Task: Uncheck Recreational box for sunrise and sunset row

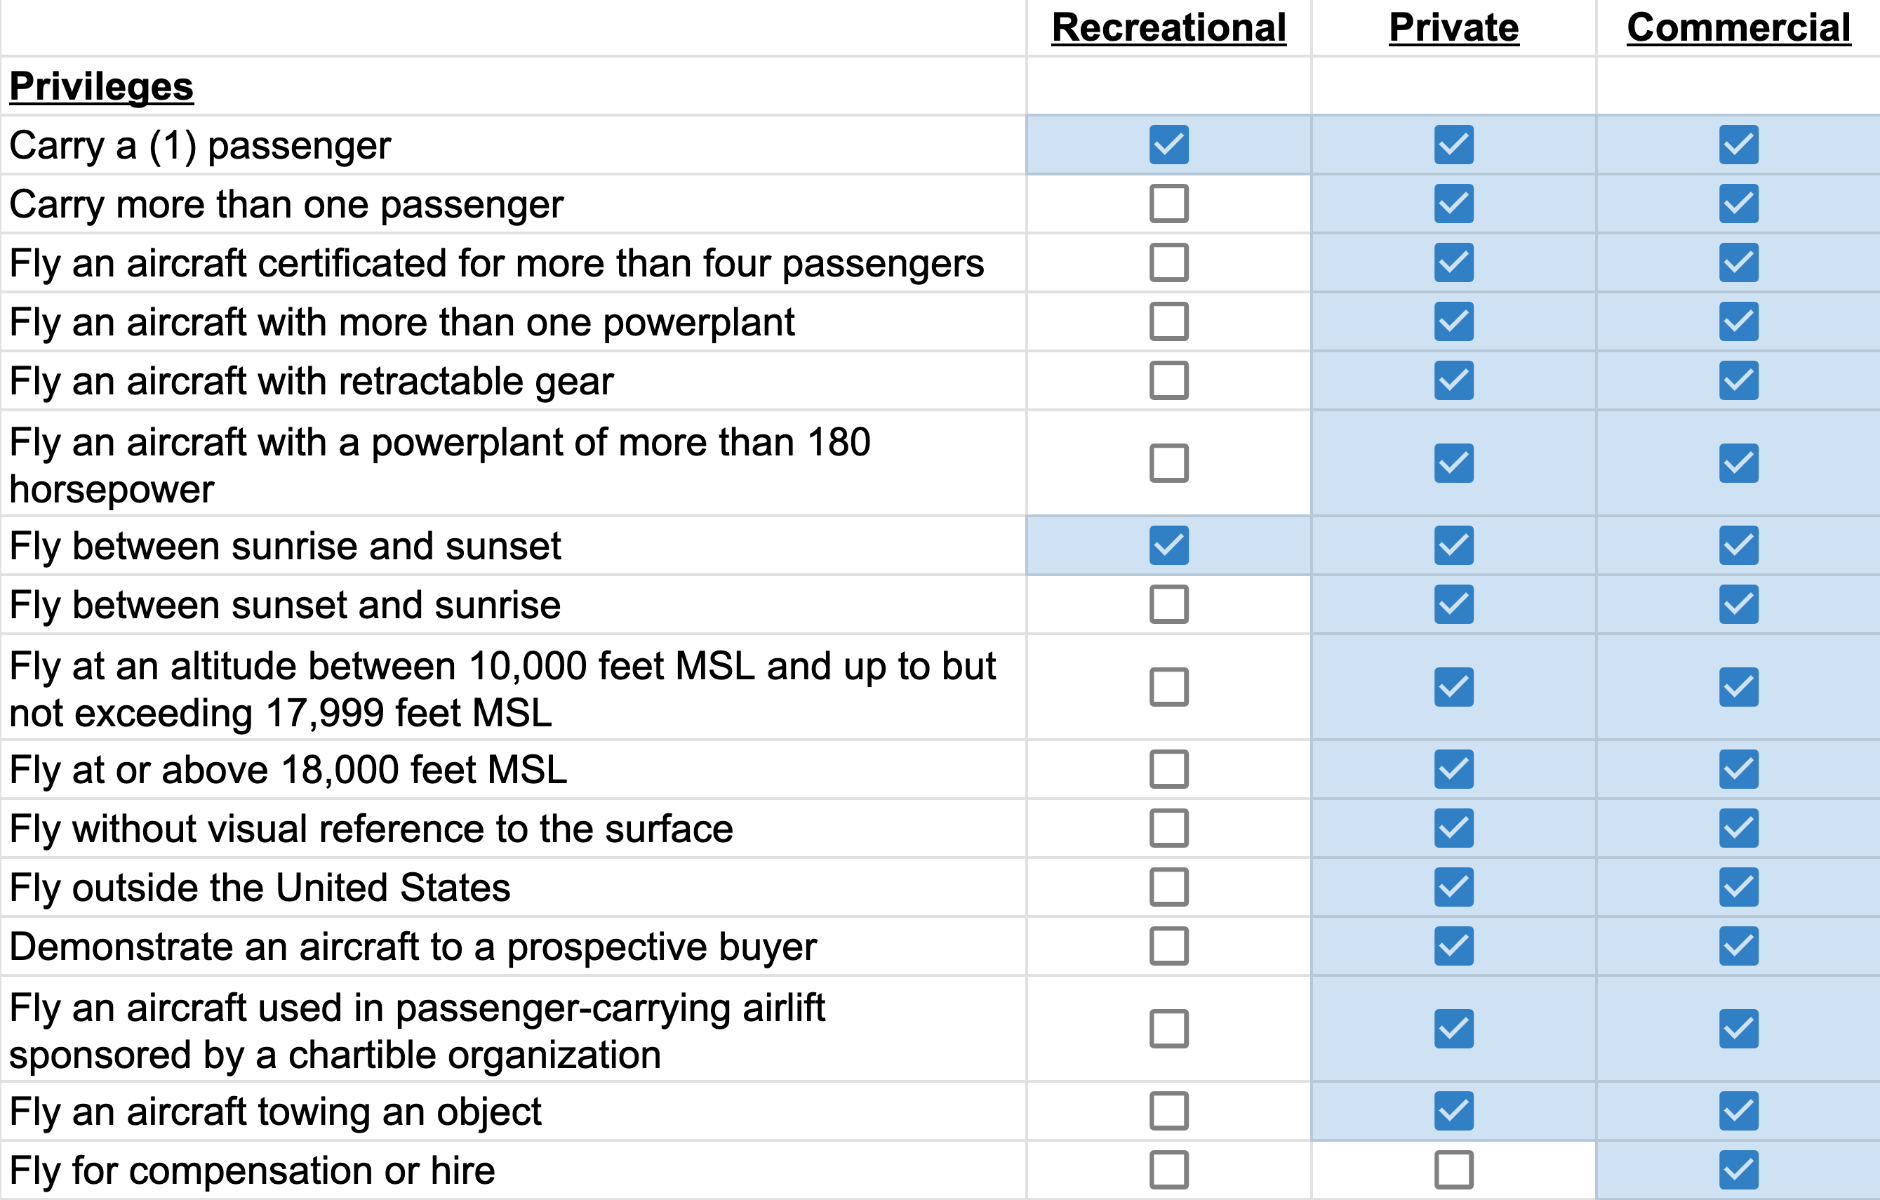Action: [x=1168, y=546]
